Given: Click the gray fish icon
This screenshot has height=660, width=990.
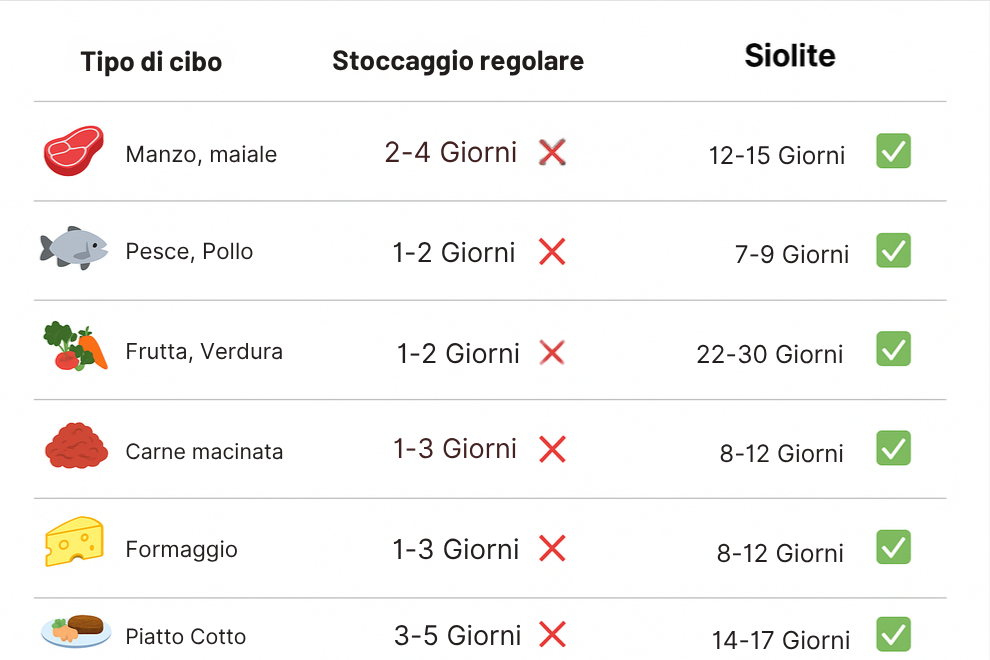Looking at the screenshot, I should pos(74,247).
